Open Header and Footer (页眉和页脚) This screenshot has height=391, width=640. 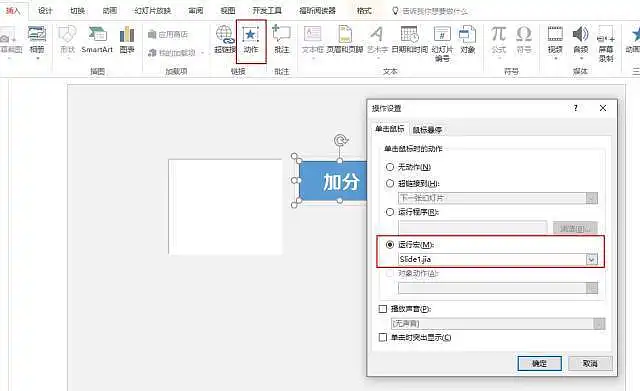(x=344, y=40)
